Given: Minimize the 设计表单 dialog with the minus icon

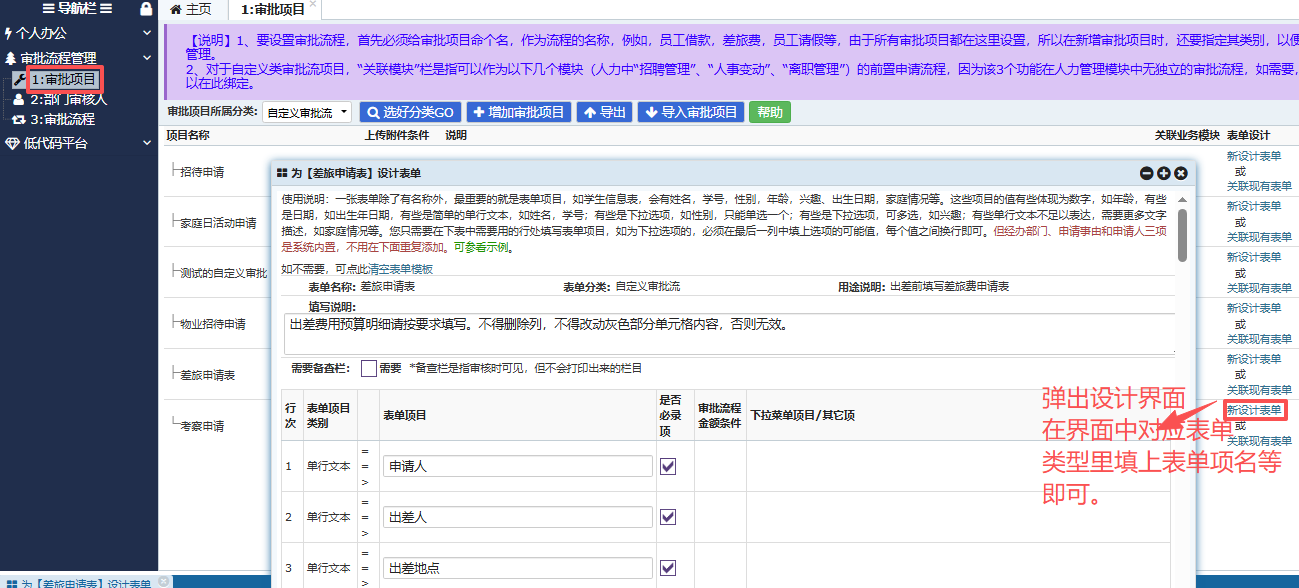Looking at the screenshot, I should click(x=1147, y=173).
